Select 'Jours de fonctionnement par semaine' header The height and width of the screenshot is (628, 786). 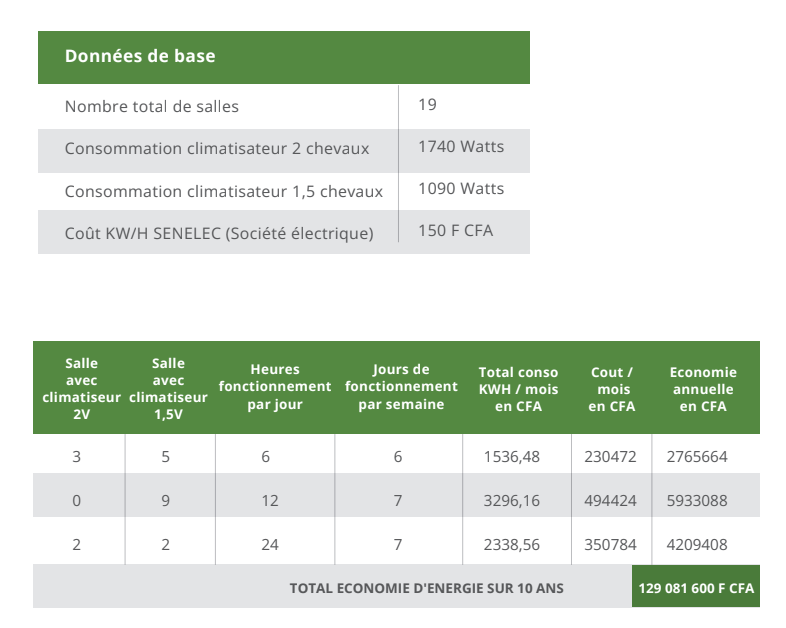(x=401, y=387)
